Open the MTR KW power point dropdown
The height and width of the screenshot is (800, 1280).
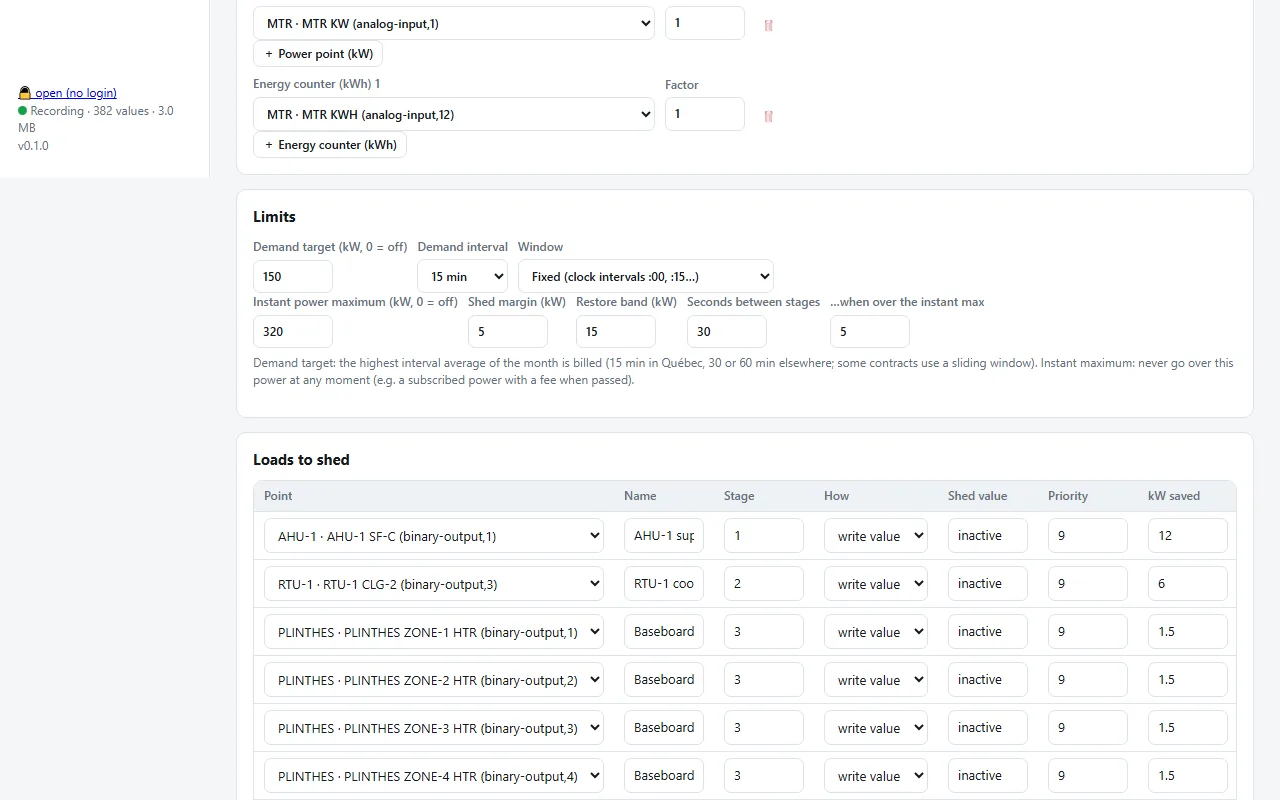[454, 23]
